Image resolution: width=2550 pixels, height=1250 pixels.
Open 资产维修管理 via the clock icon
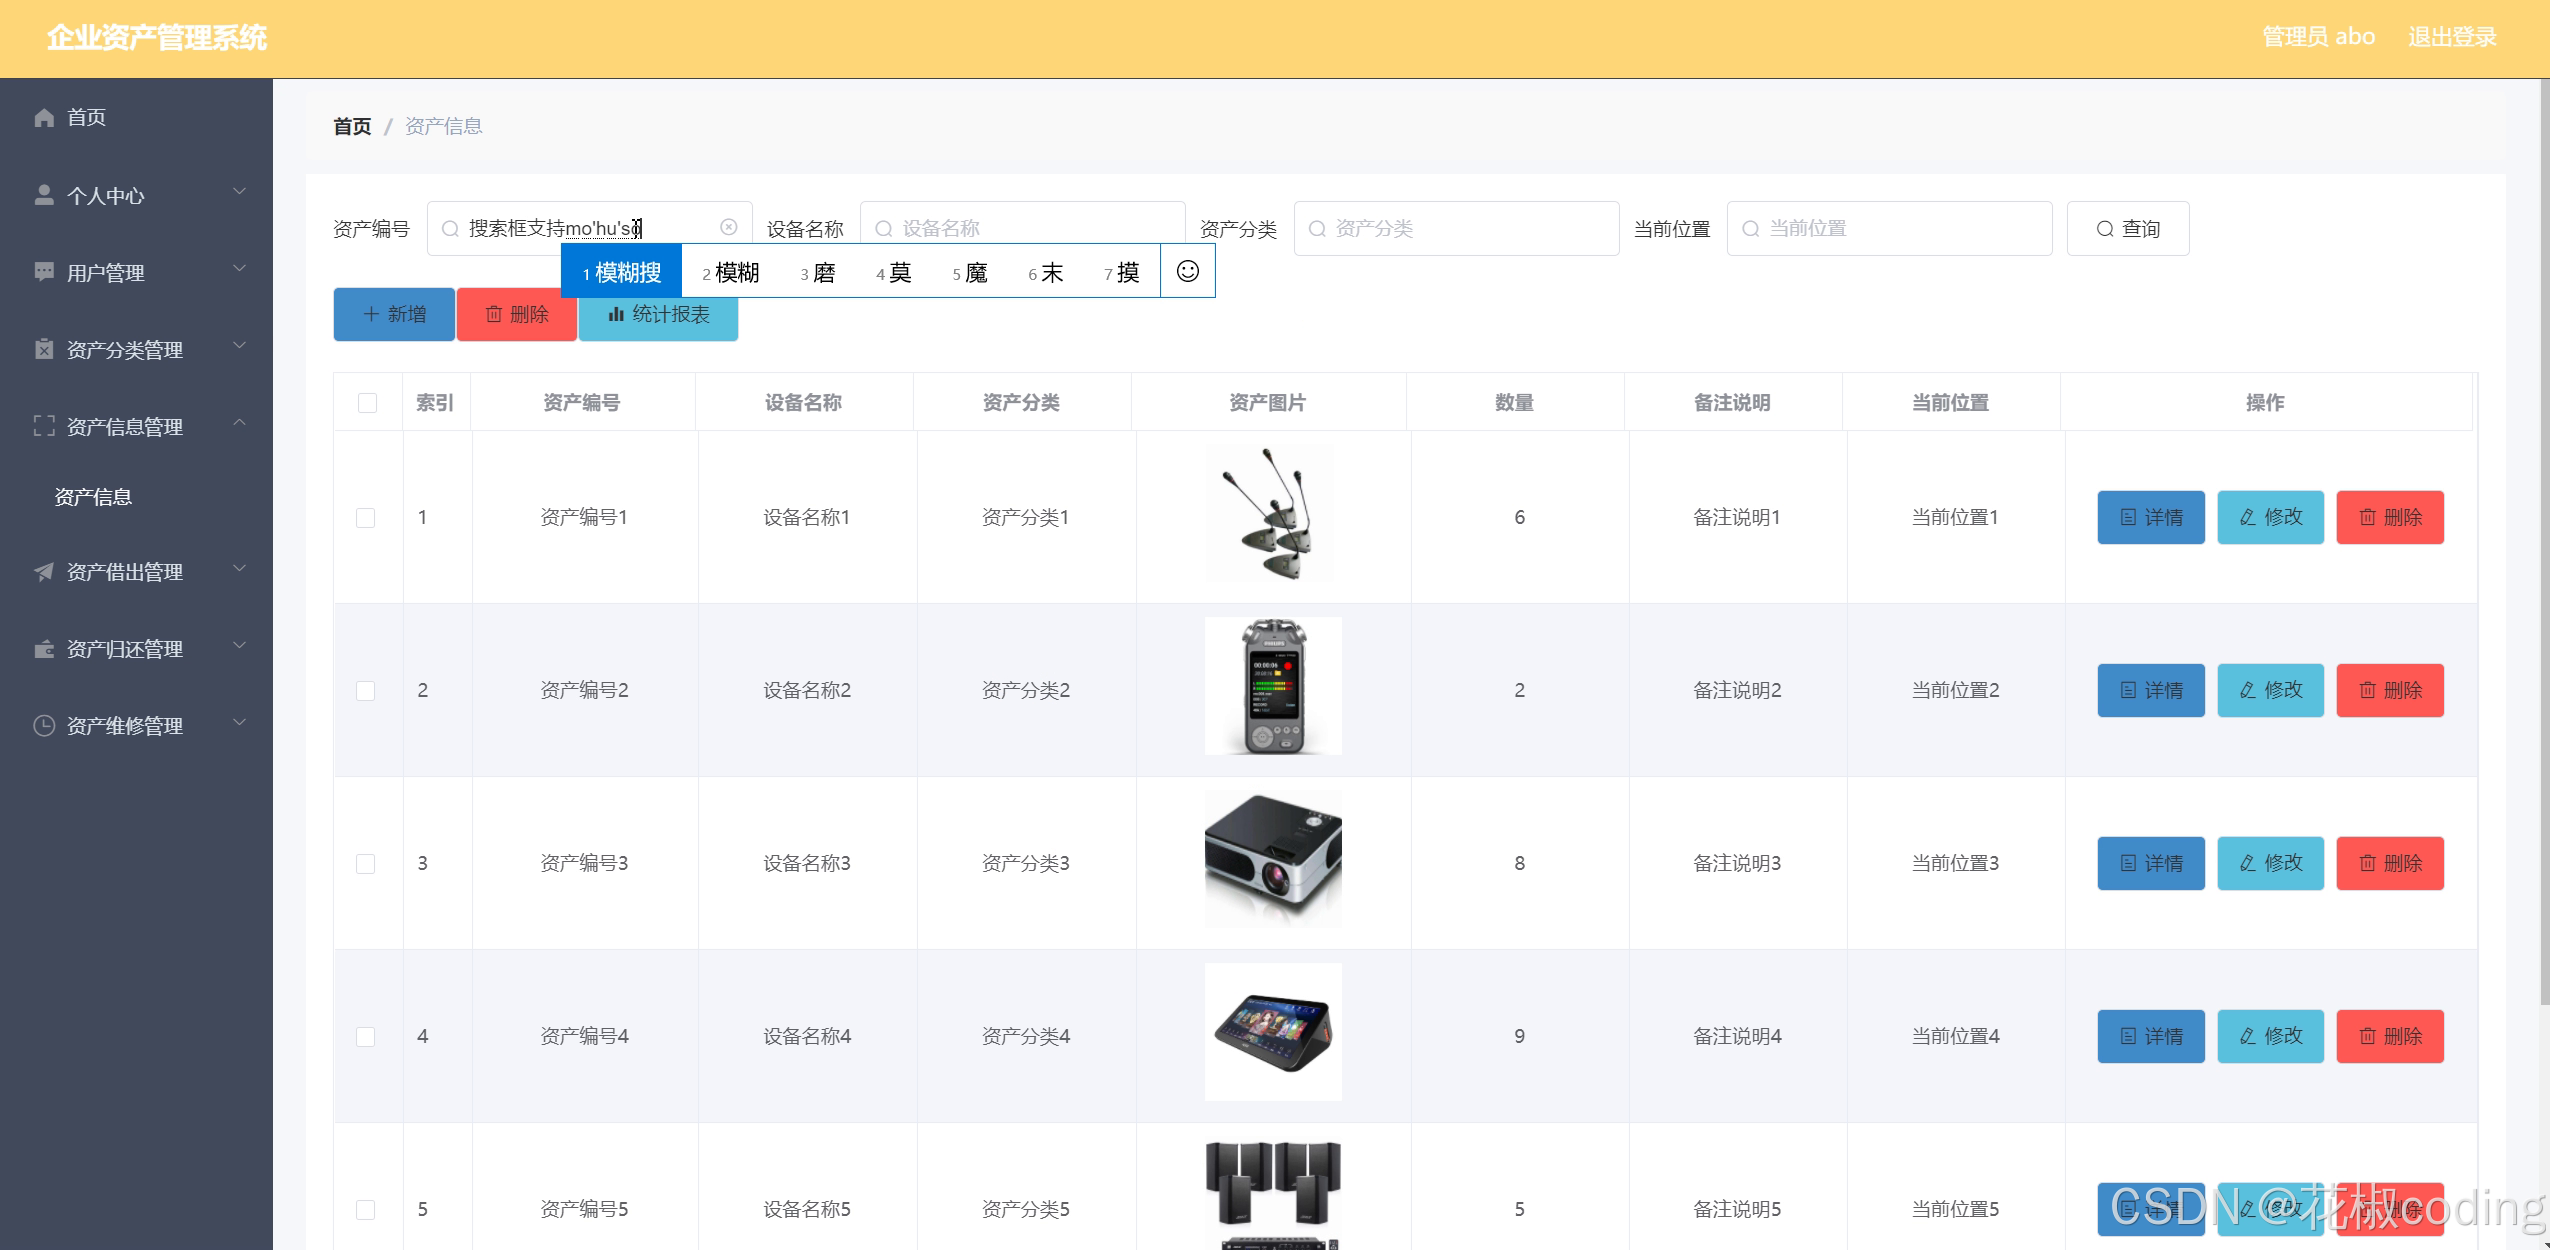44,725
